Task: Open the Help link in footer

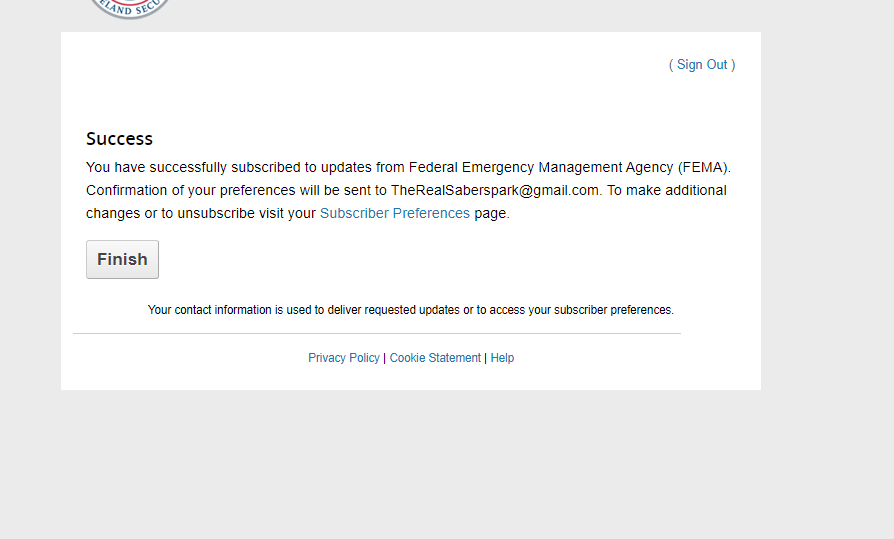Action: pos(502,358)
